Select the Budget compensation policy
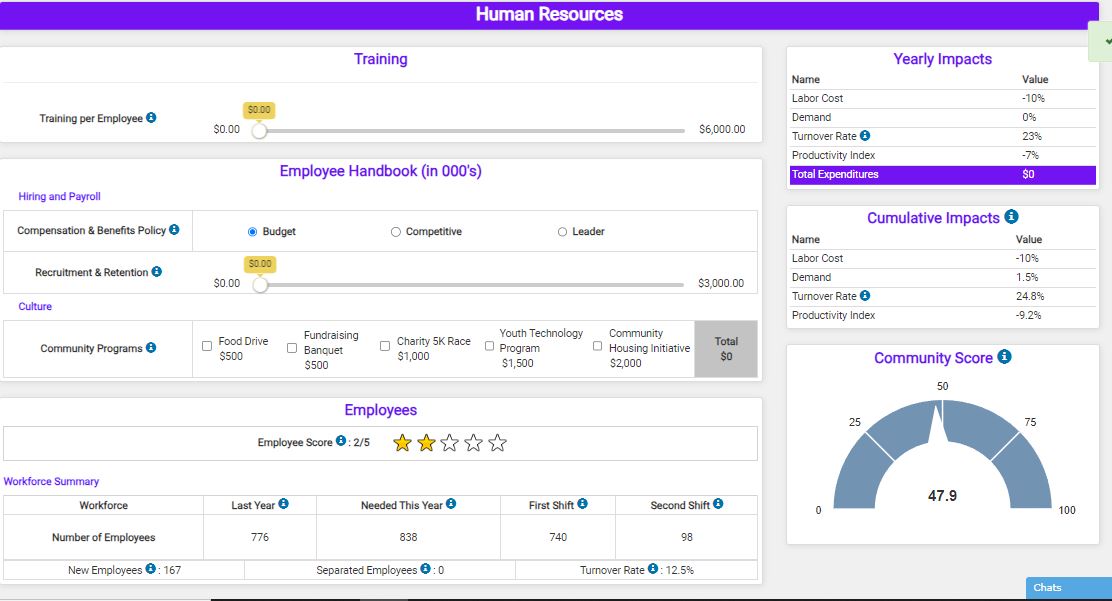This screenshot has height=601, width=1112. [x=252, y=232]
